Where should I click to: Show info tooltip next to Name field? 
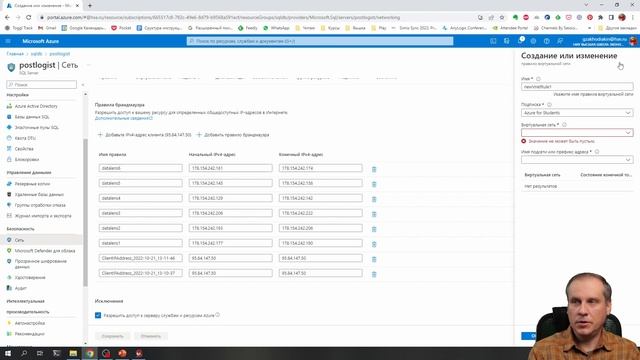click(538, 79)
